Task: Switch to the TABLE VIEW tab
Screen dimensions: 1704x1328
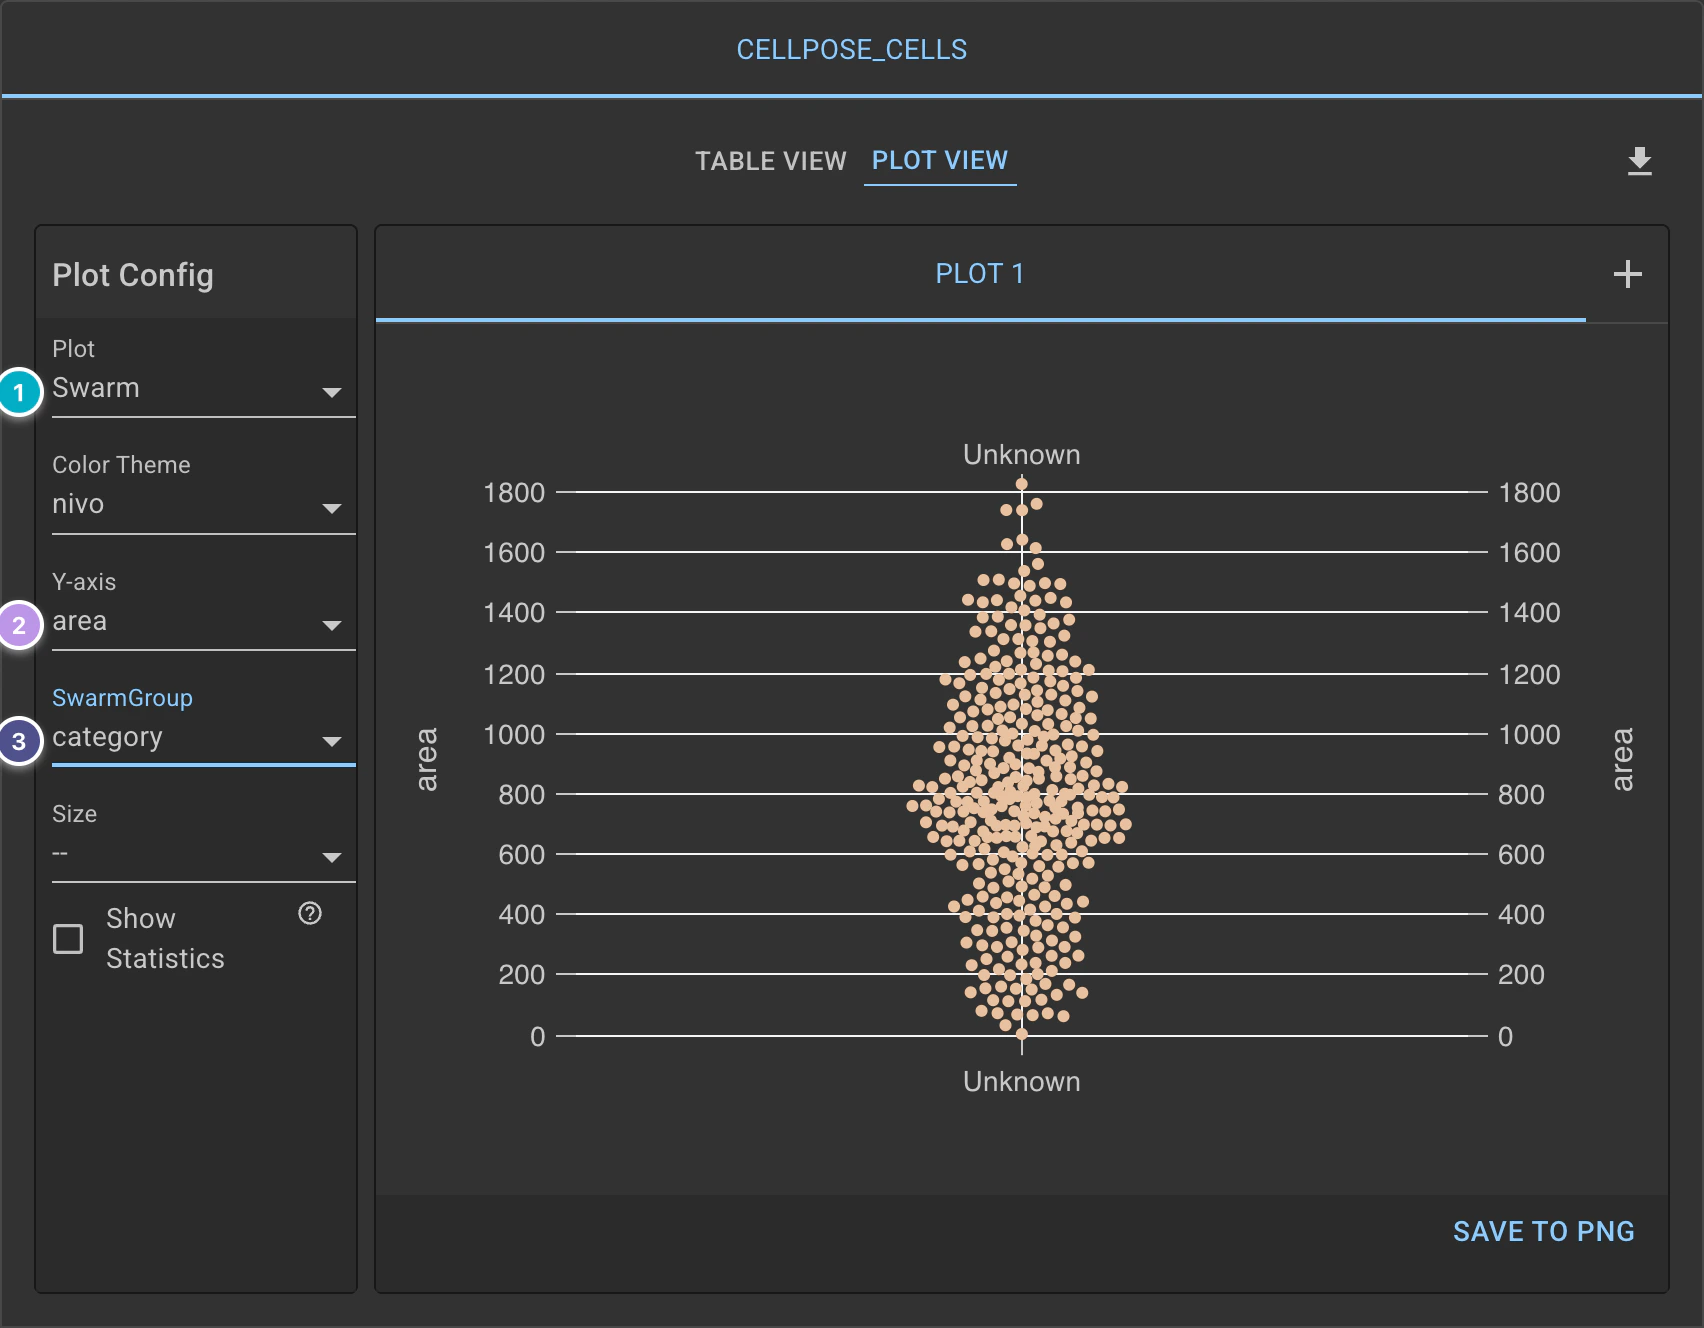Action: tap(770, 161)
